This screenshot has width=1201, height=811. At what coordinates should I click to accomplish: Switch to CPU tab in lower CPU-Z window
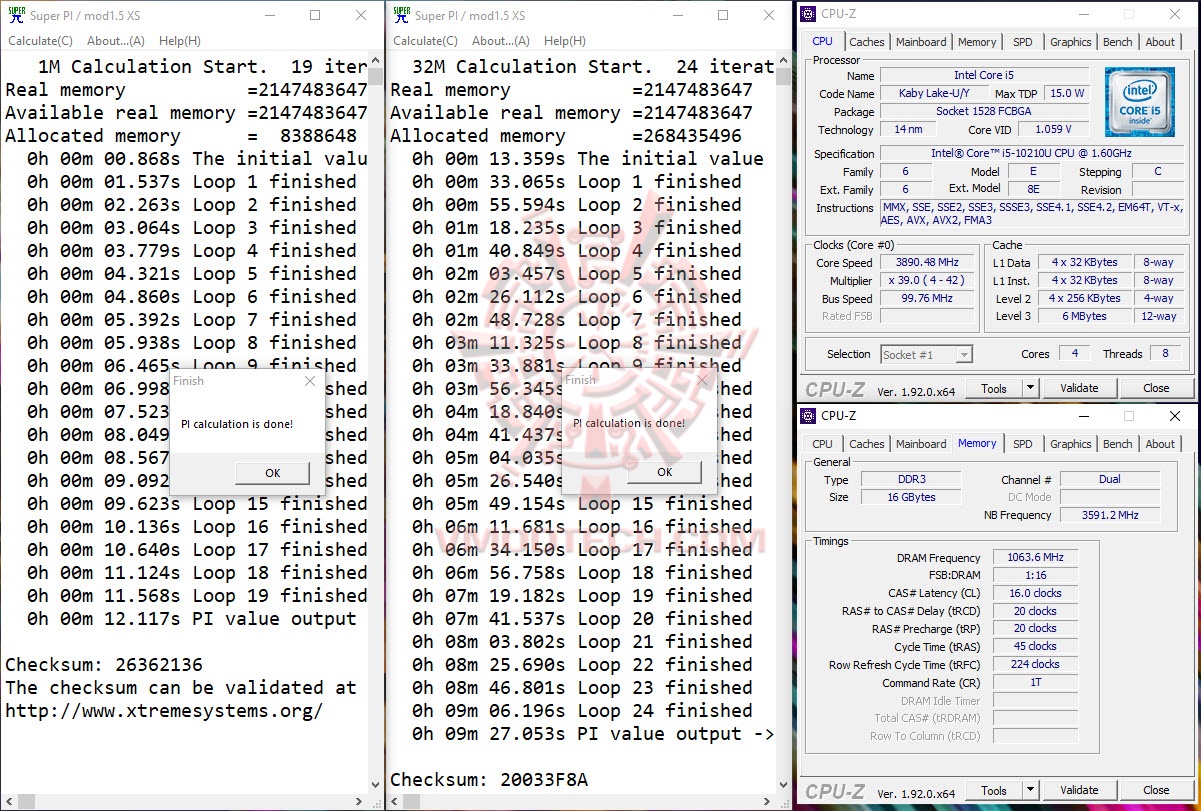pos(822,444)
